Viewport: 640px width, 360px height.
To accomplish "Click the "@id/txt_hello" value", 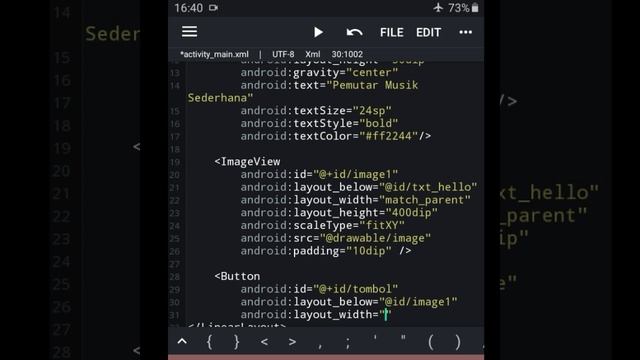I will point(428,187).
